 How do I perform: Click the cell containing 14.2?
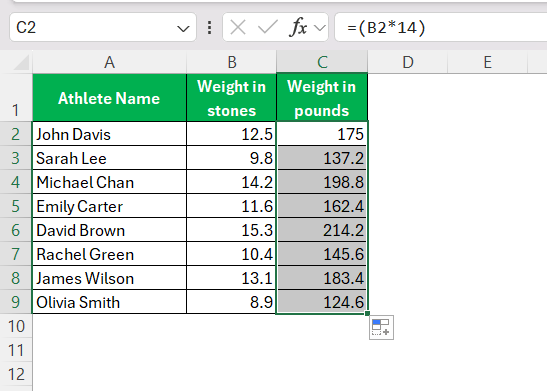tap(232, 182)
